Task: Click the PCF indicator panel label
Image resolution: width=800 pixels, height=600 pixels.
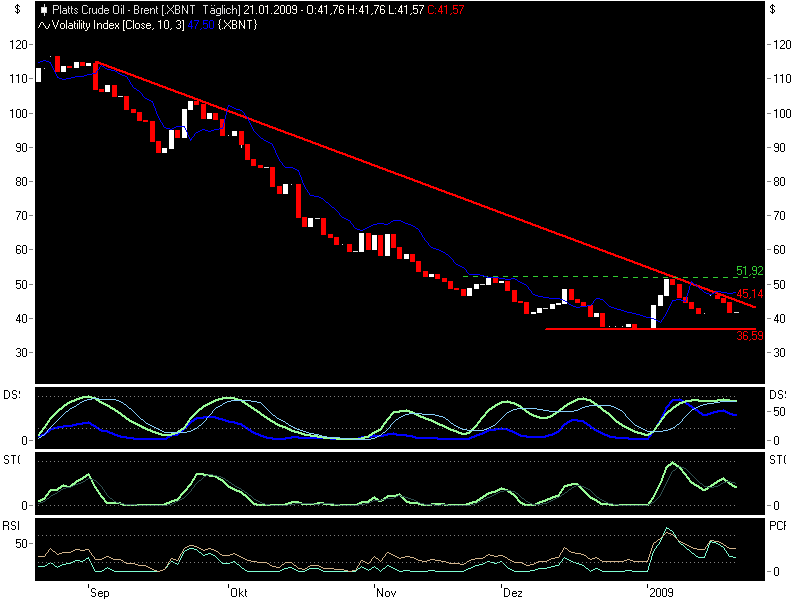Action: (777, 526)
